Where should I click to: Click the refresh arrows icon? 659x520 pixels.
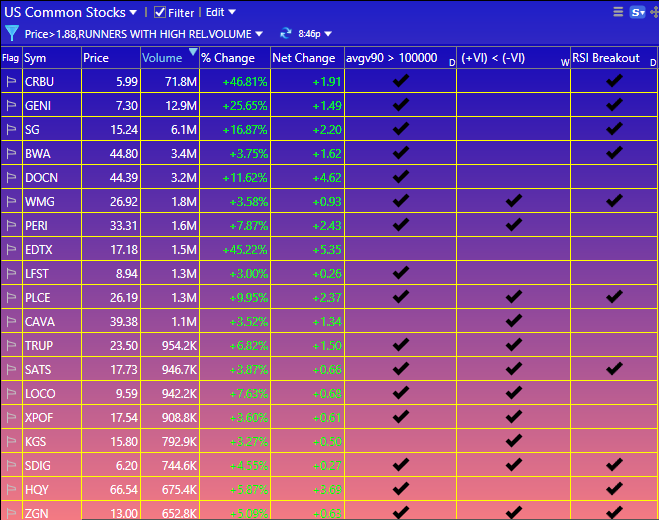coord(286,33)
